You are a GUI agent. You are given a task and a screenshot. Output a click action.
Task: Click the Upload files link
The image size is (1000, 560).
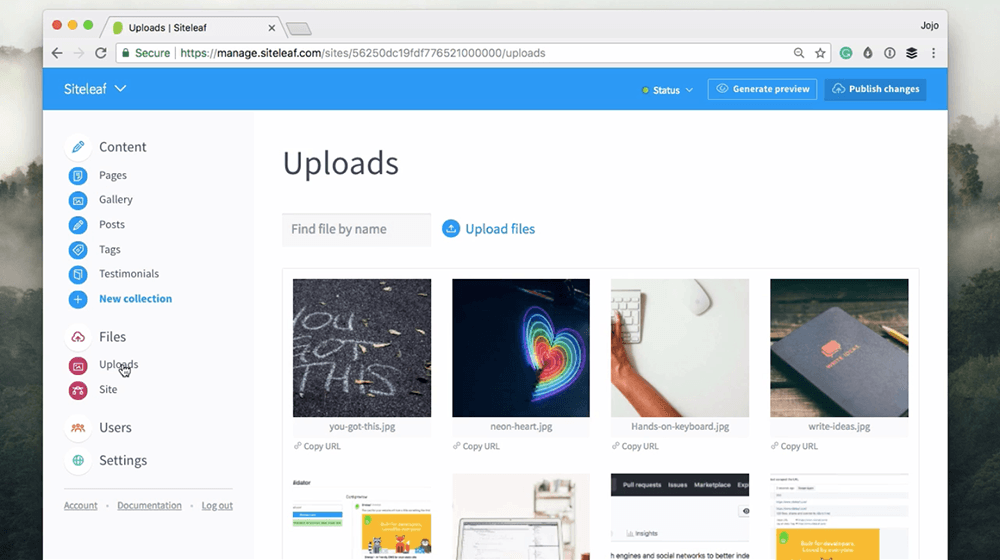coord(500,228)
